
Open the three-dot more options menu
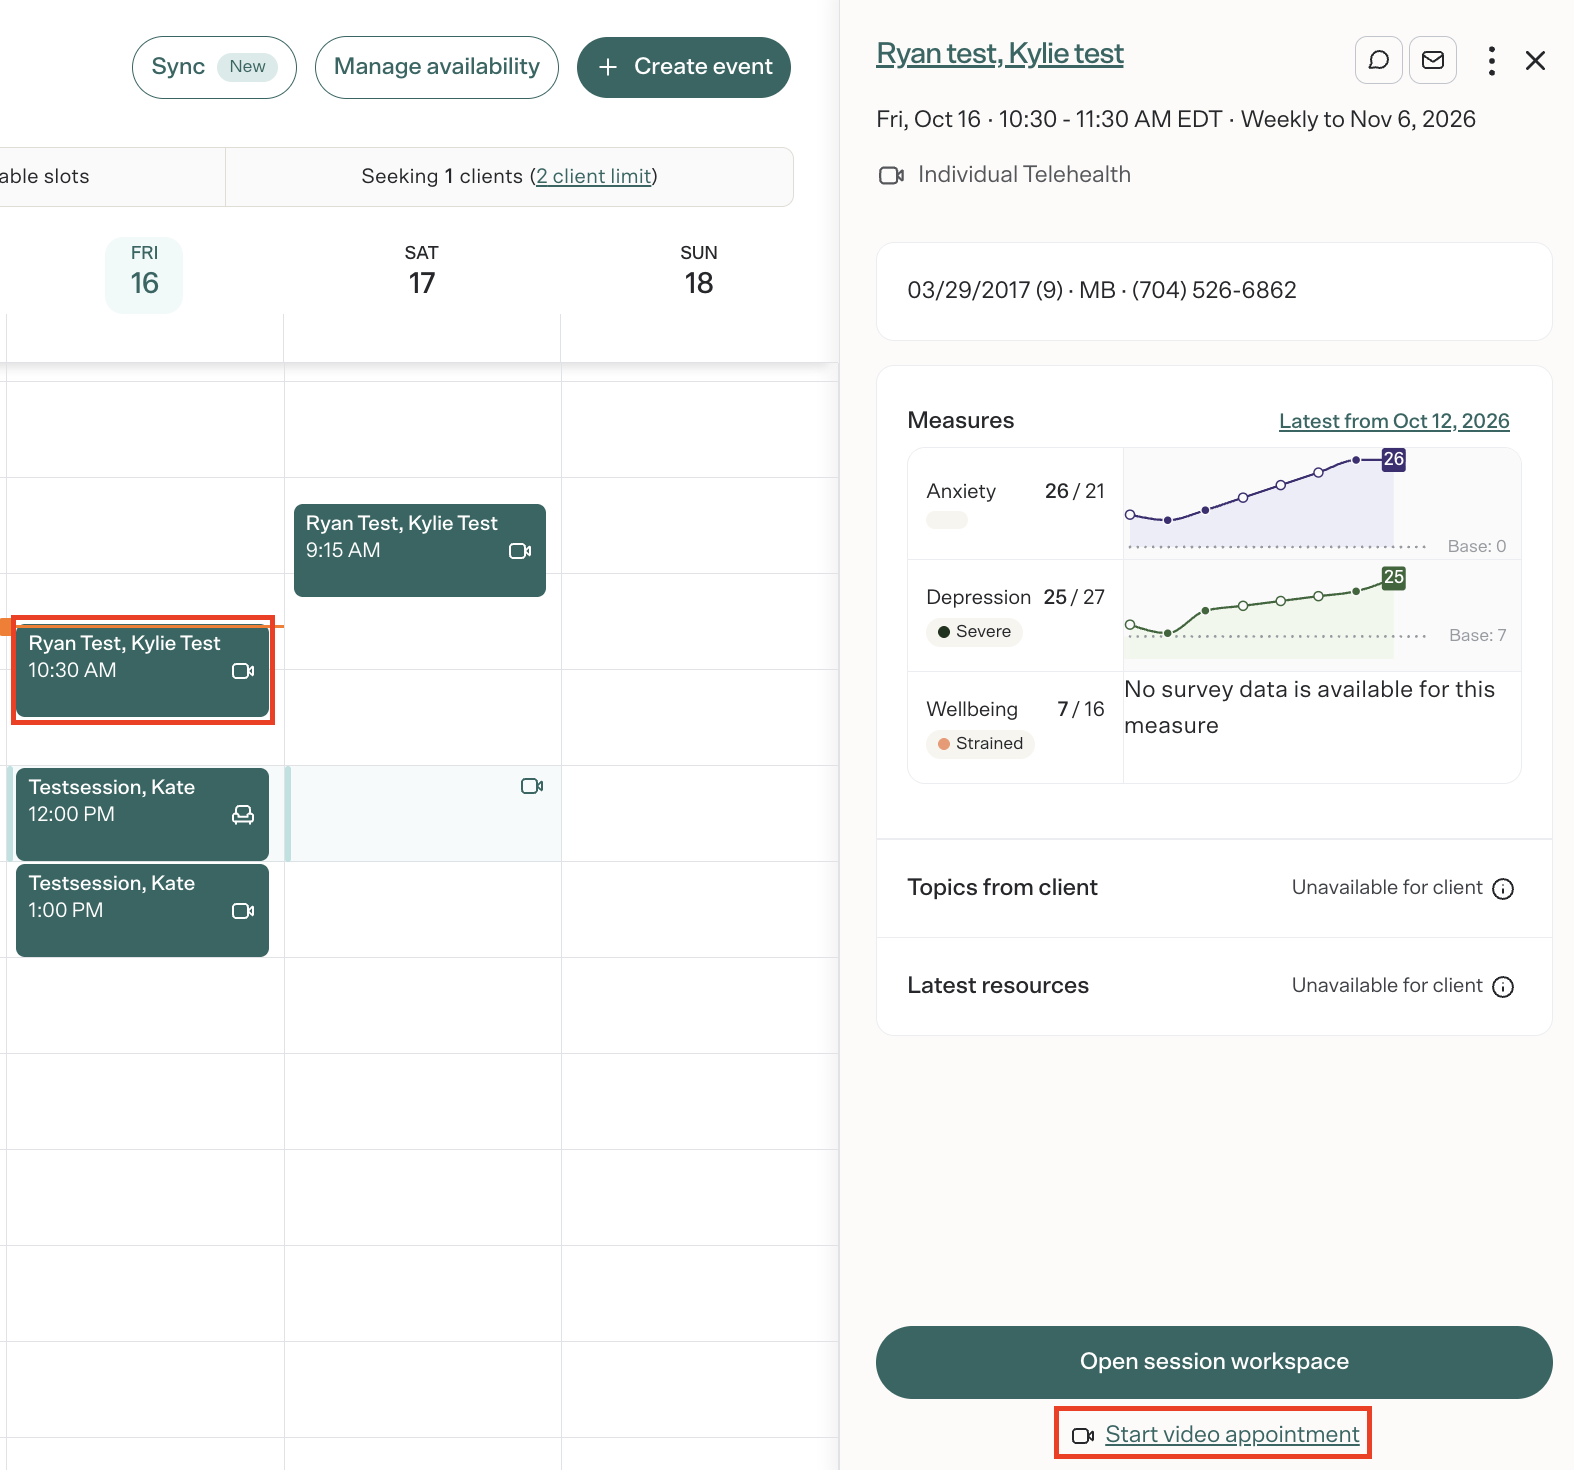click(1491, 61)
